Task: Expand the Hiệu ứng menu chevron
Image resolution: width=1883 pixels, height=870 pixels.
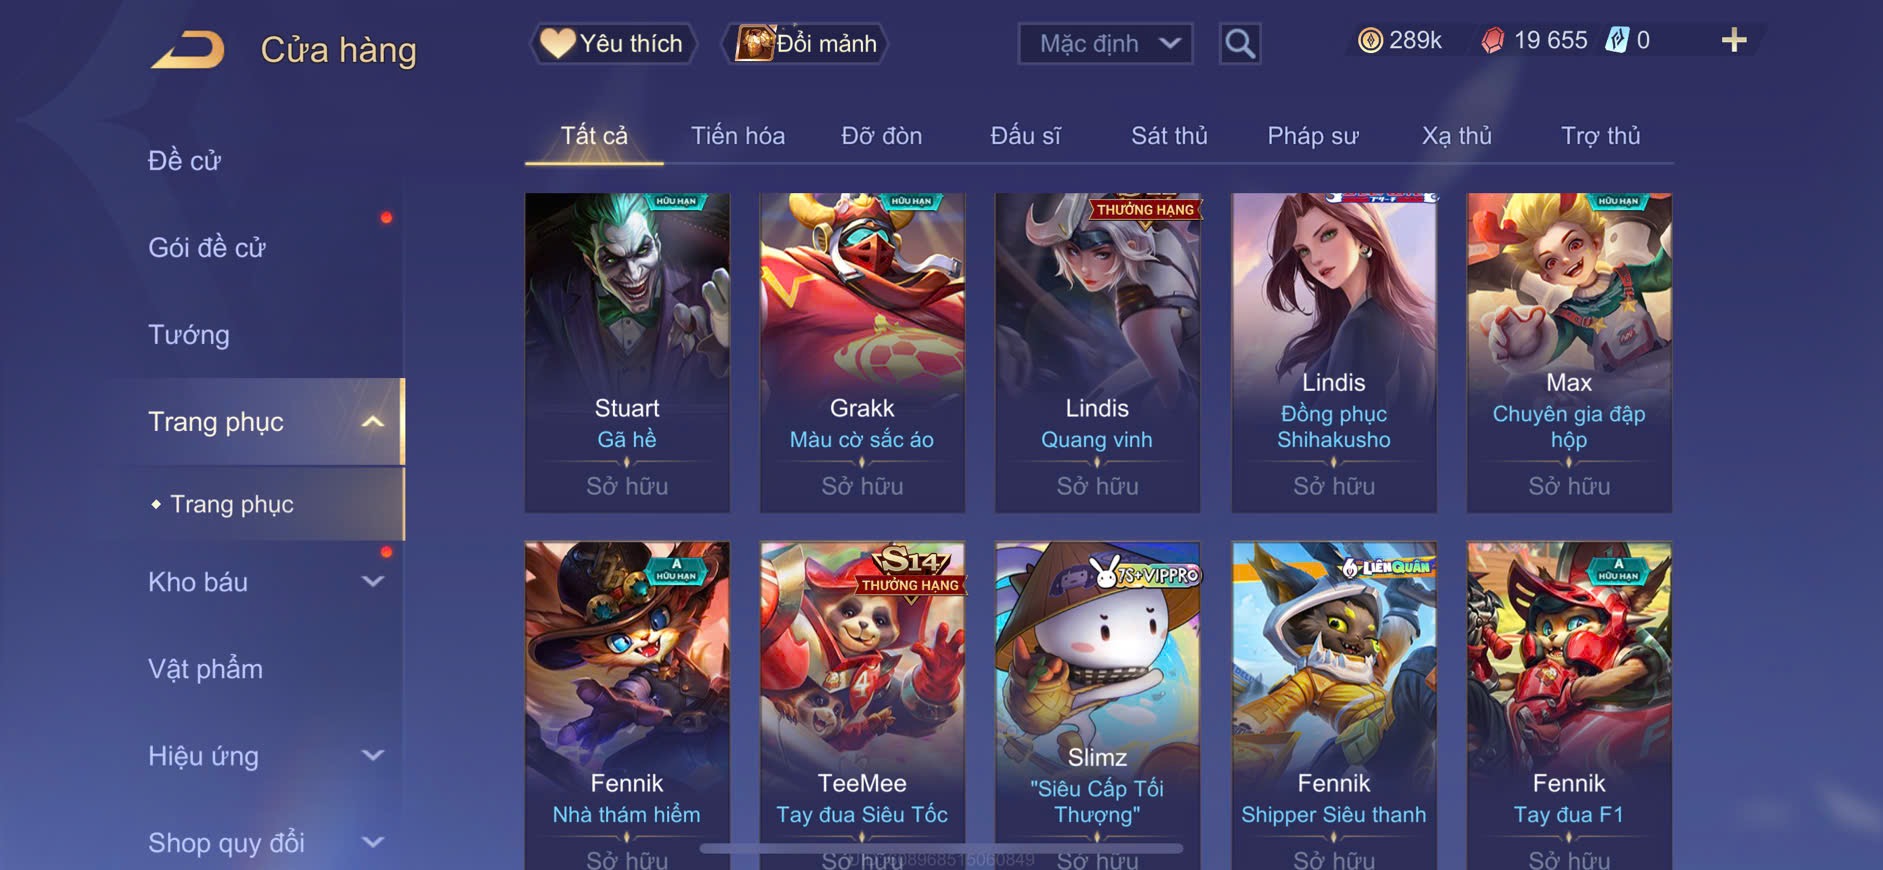Action: tap(373, 756)
